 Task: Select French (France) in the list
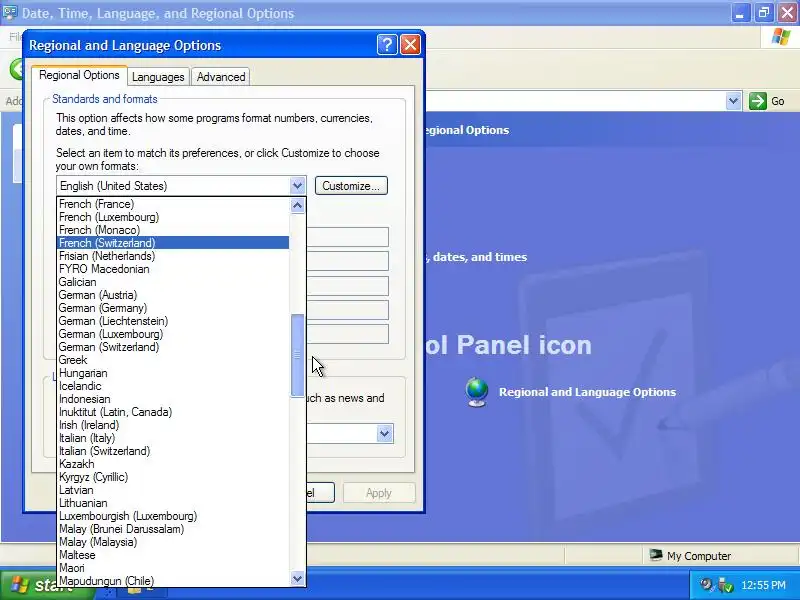[173, 204]
